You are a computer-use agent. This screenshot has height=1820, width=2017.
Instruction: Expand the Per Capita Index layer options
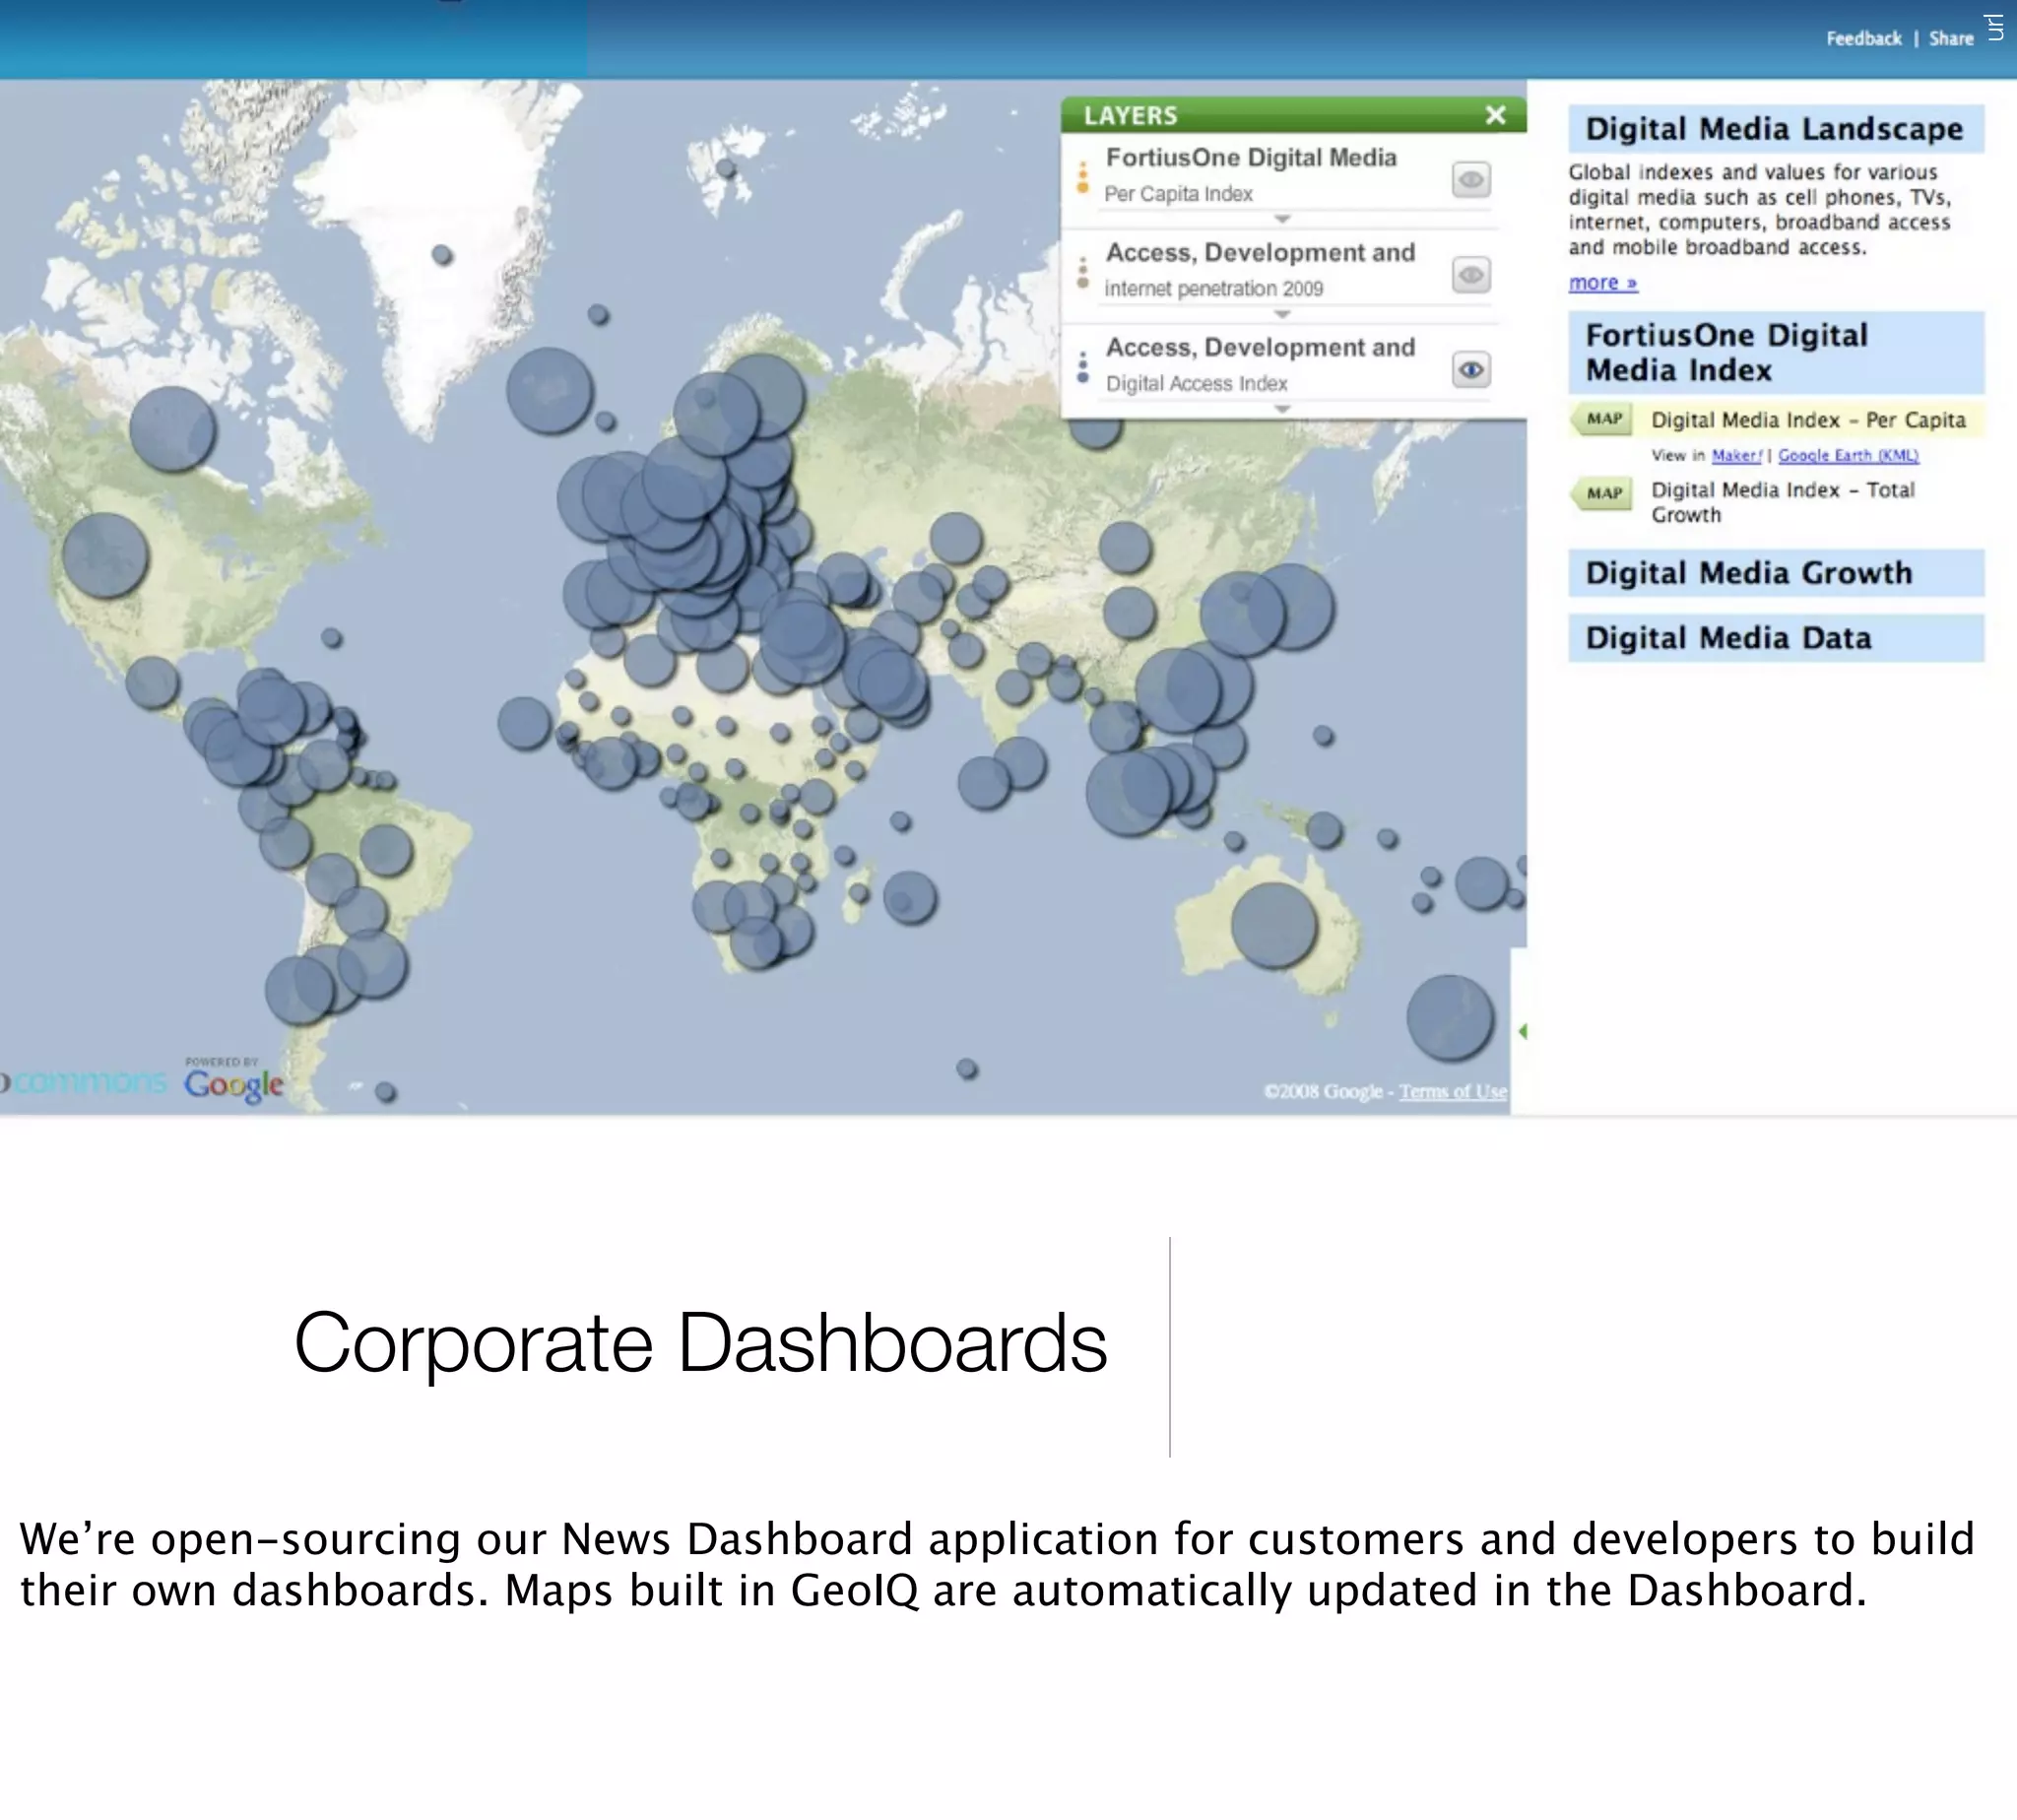[x=1282, y=218]
